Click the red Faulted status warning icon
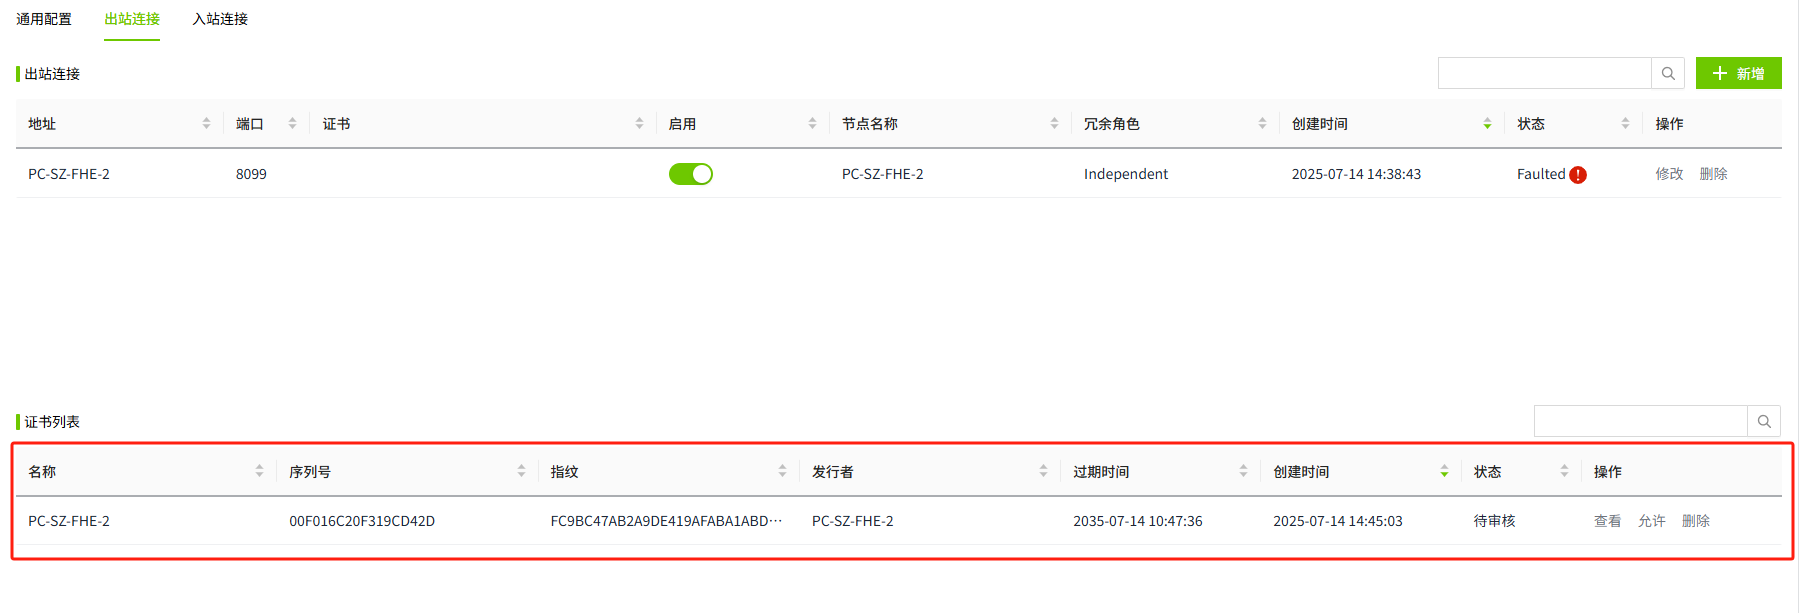 (x=1578, y=175)
